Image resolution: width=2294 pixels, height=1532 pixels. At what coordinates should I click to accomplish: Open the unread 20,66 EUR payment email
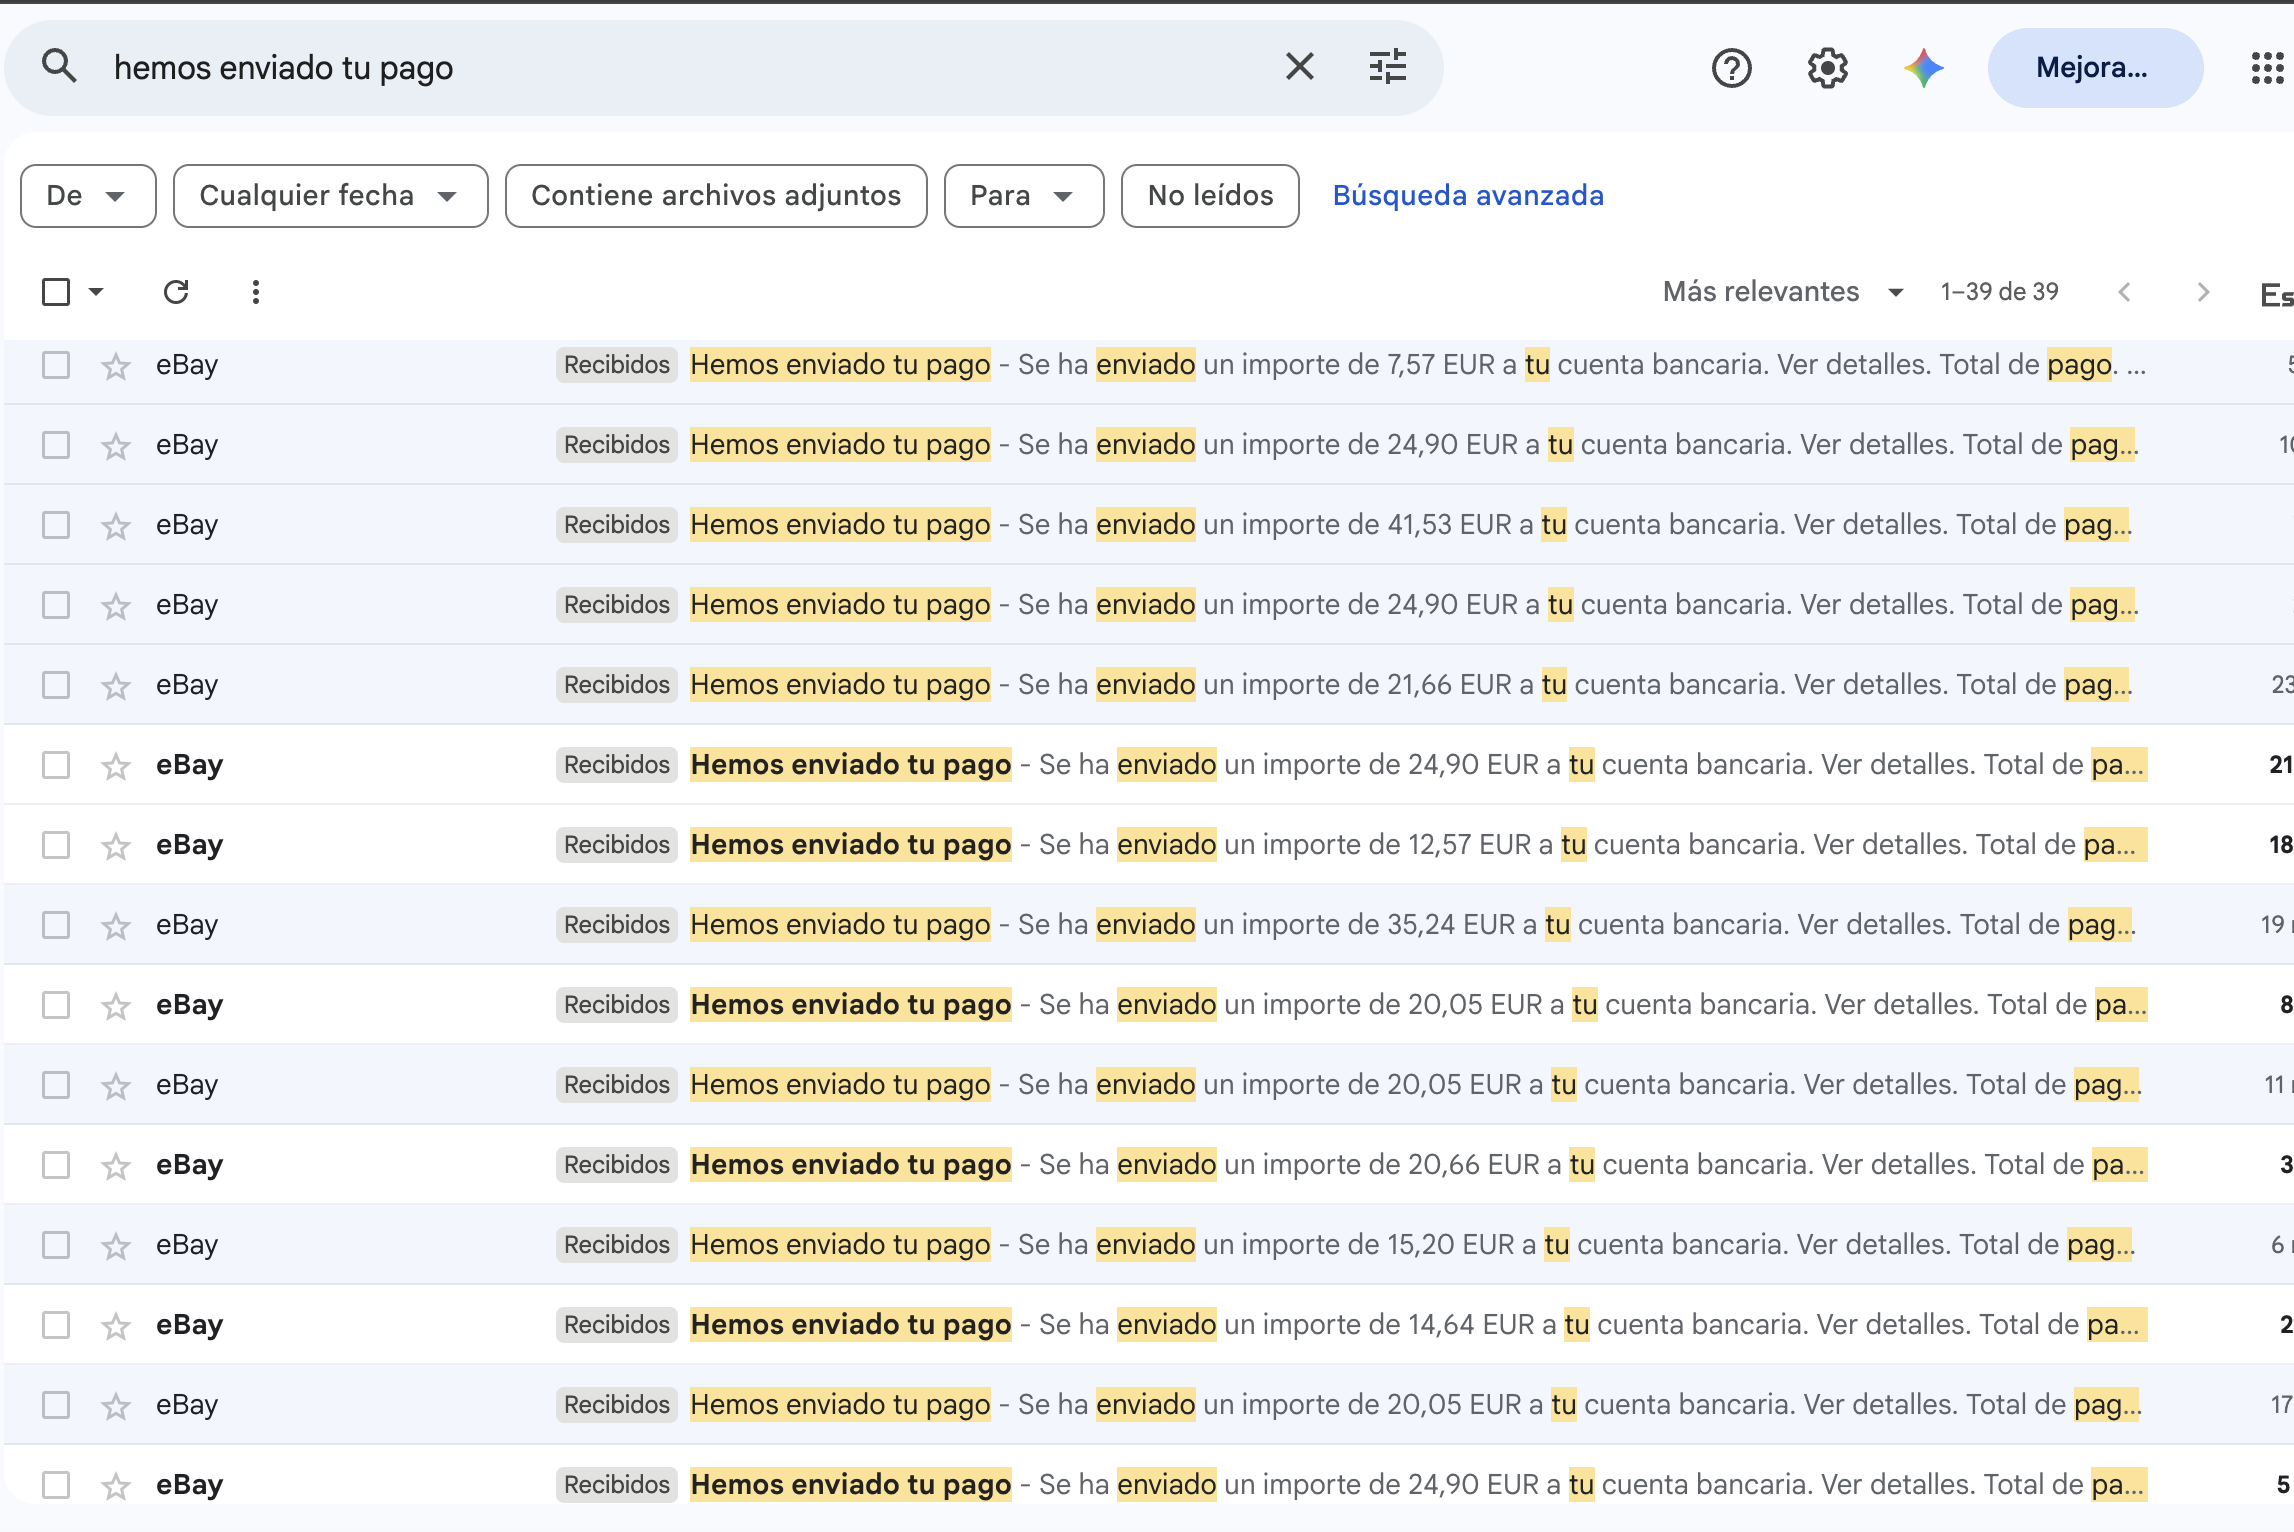click(1148, 1165)
